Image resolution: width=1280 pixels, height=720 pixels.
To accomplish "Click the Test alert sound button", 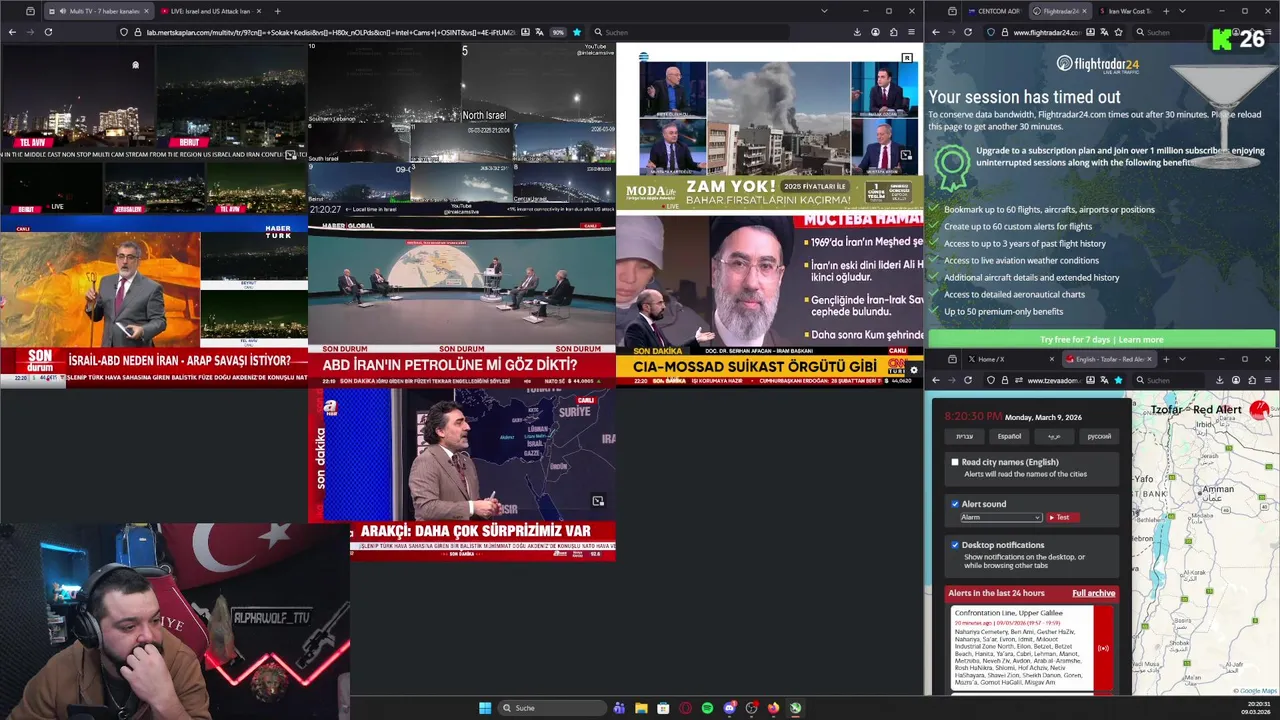I will coord(1062,517).
